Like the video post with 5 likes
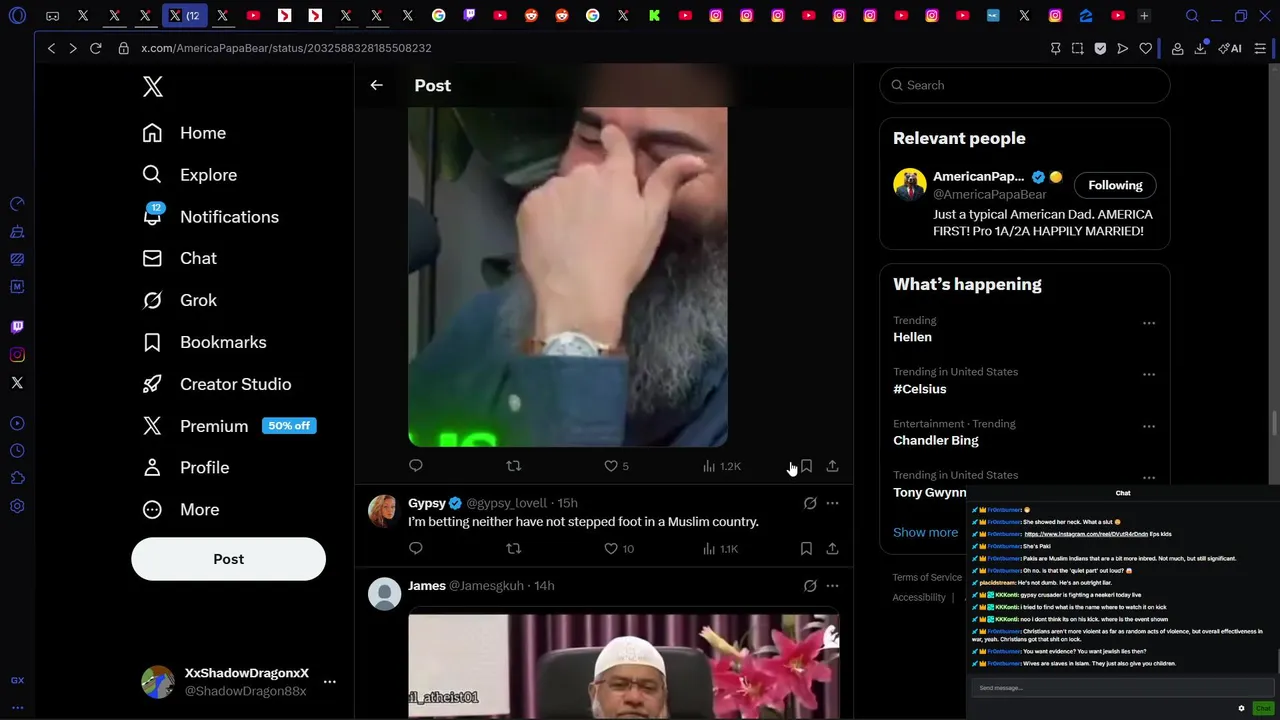Viewport: 1280px width, 720px height. pos(617,466)
